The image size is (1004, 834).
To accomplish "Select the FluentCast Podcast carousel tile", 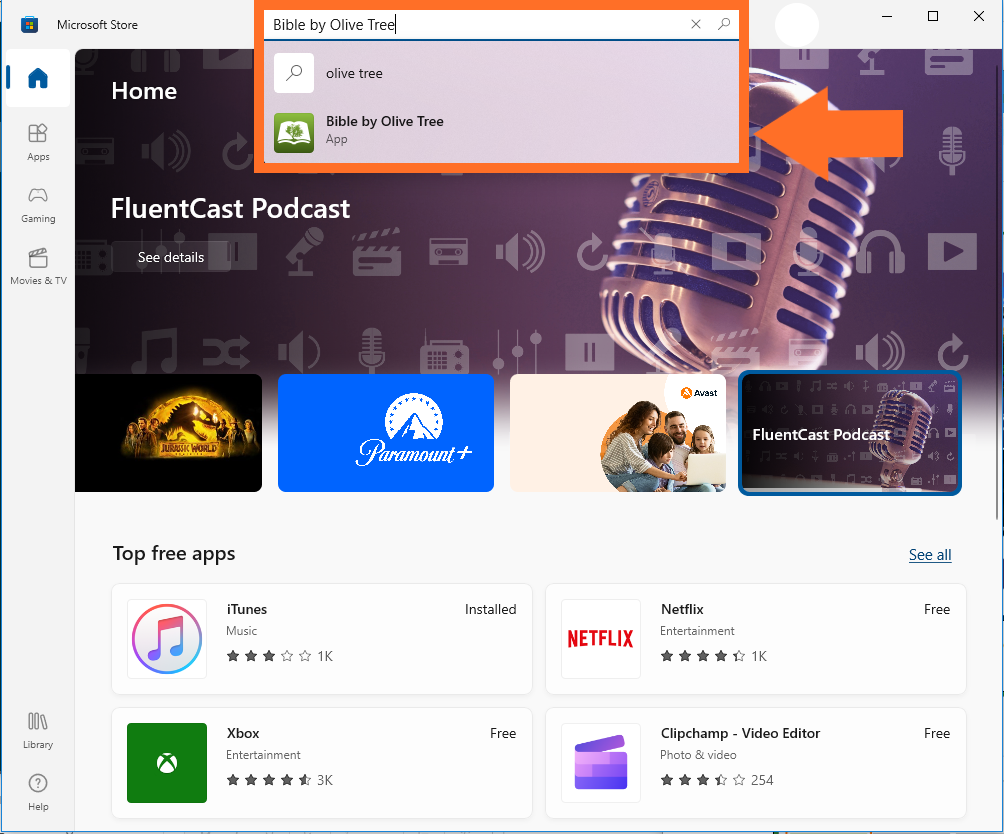I will pos(850,433).
